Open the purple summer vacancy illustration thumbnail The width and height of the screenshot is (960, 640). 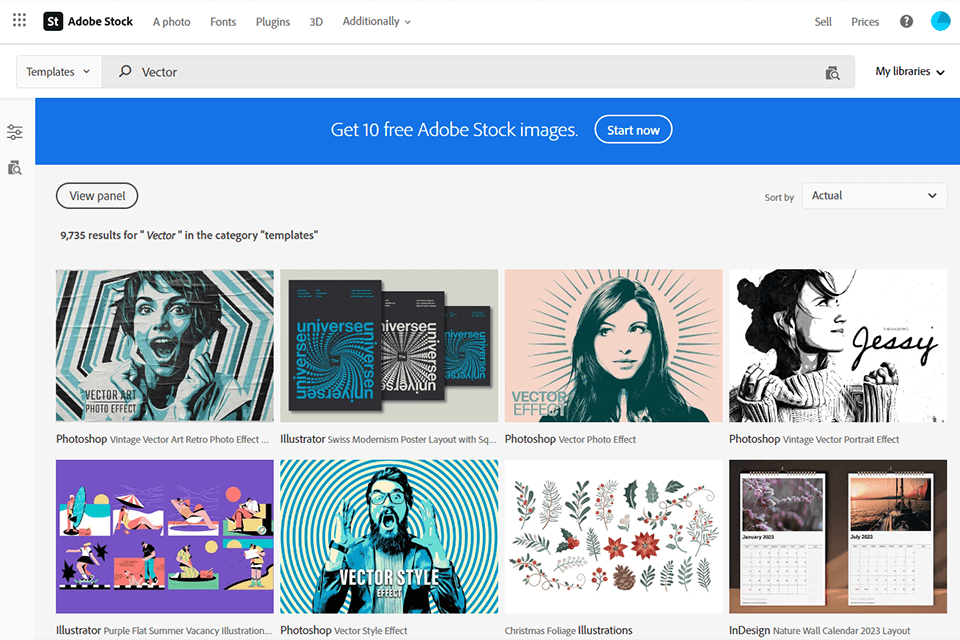[165, 536]
